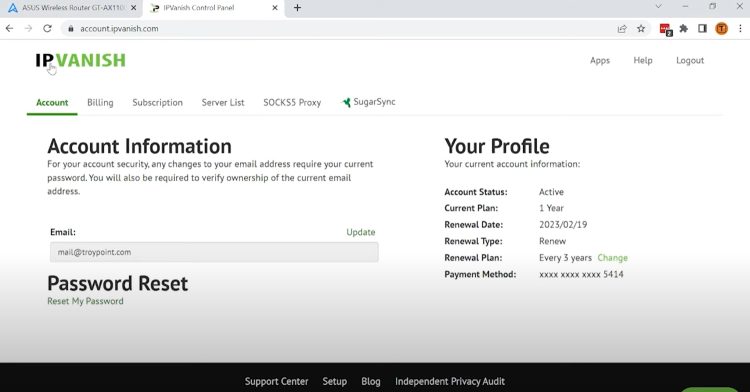Image resolution: width=750 pixels, height=392 pixels.
Task: Click the IPVanish logo
Action: 80,60
